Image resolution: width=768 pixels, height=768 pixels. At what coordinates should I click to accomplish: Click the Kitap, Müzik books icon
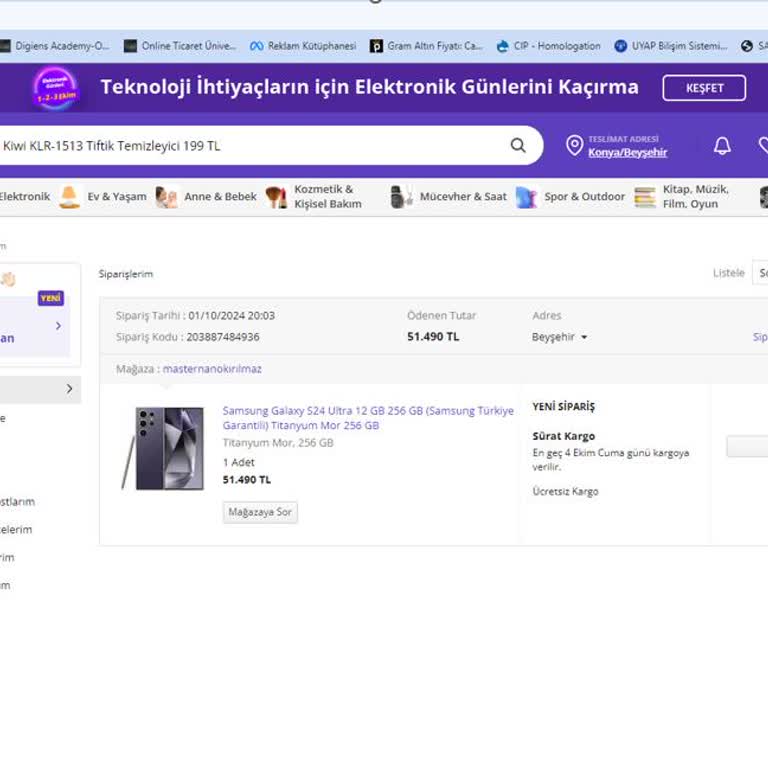tap(645, 197)
